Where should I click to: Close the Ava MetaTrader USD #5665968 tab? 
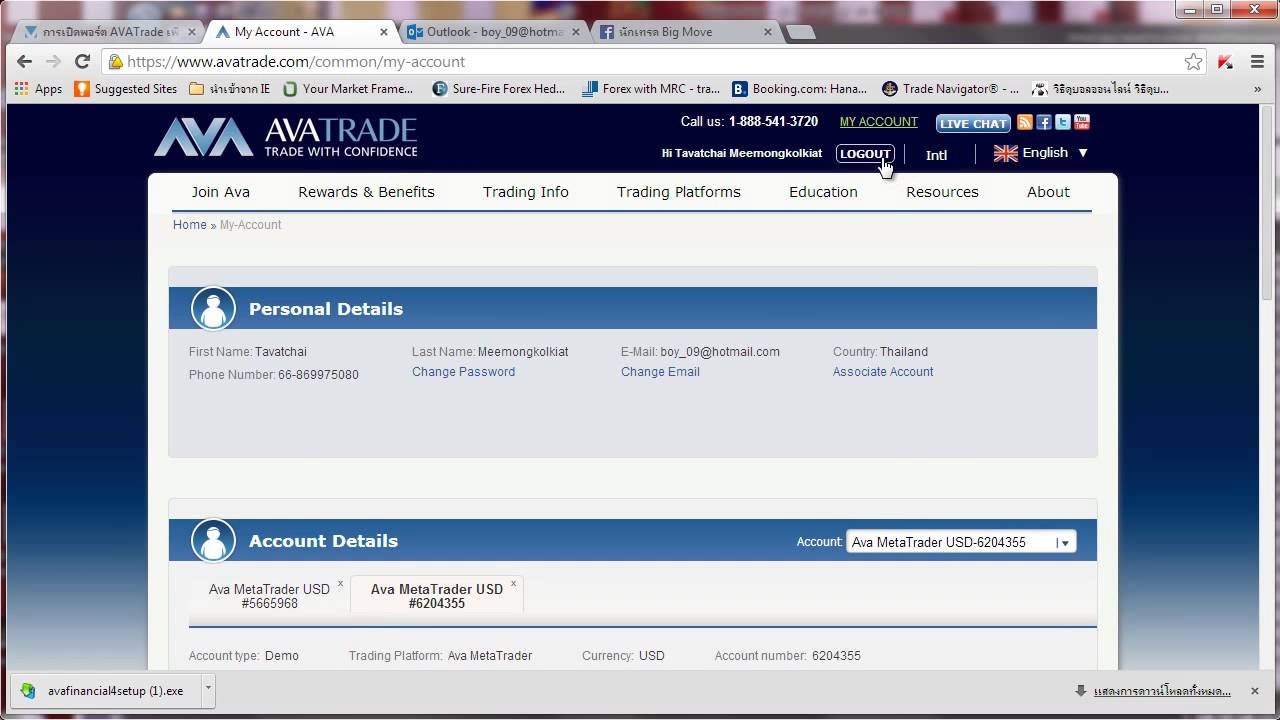[340, 583]
